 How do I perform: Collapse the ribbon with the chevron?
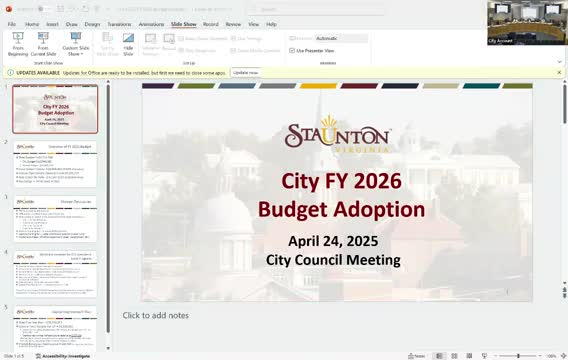click(559, 62)
